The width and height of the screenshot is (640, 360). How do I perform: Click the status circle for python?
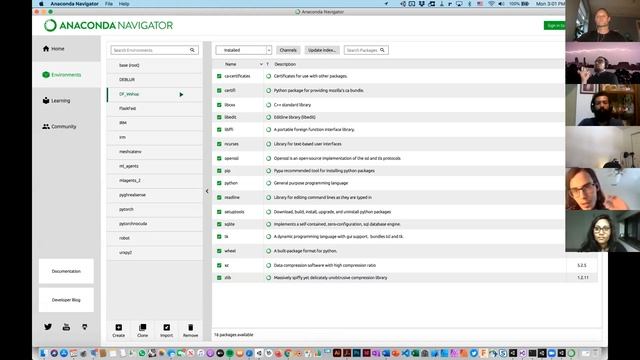click(x=269, y=183)
